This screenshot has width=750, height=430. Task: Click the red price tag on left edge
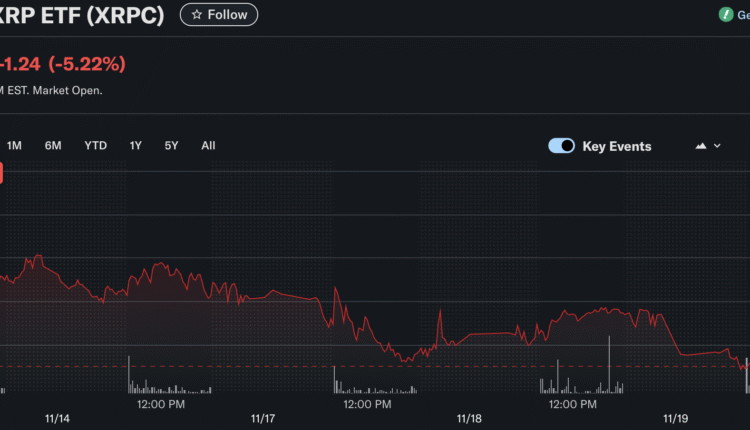coord(2,173)
